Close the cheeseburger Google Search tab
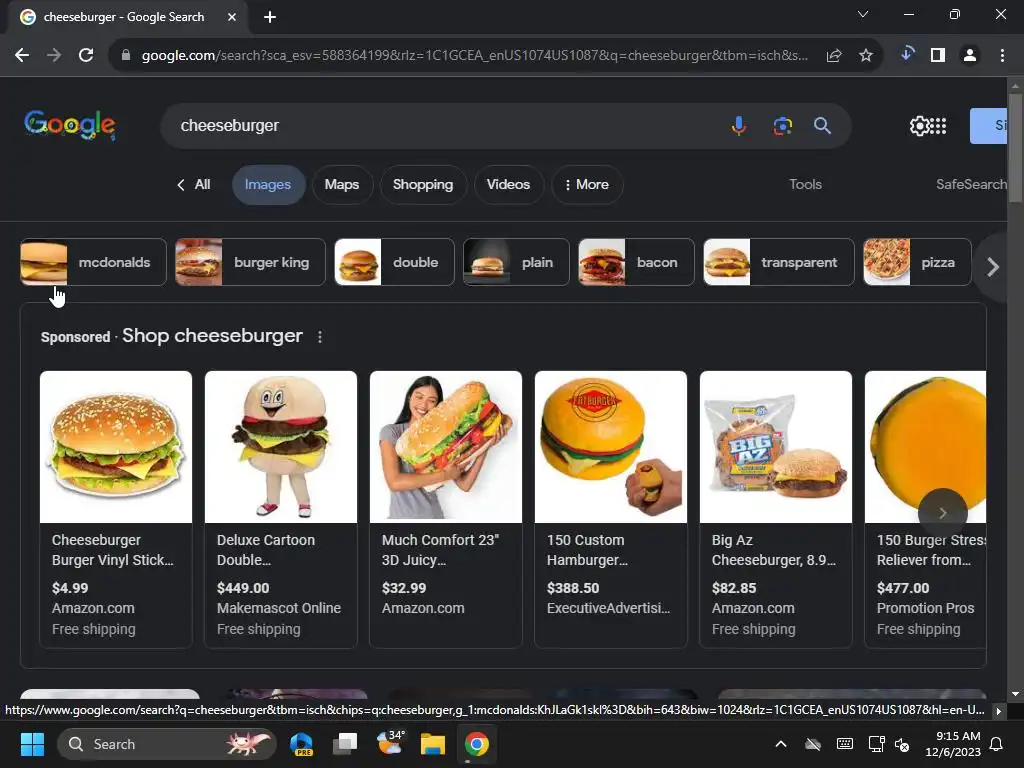This screenshot has height=768, width=1024. tap(232, 17)
